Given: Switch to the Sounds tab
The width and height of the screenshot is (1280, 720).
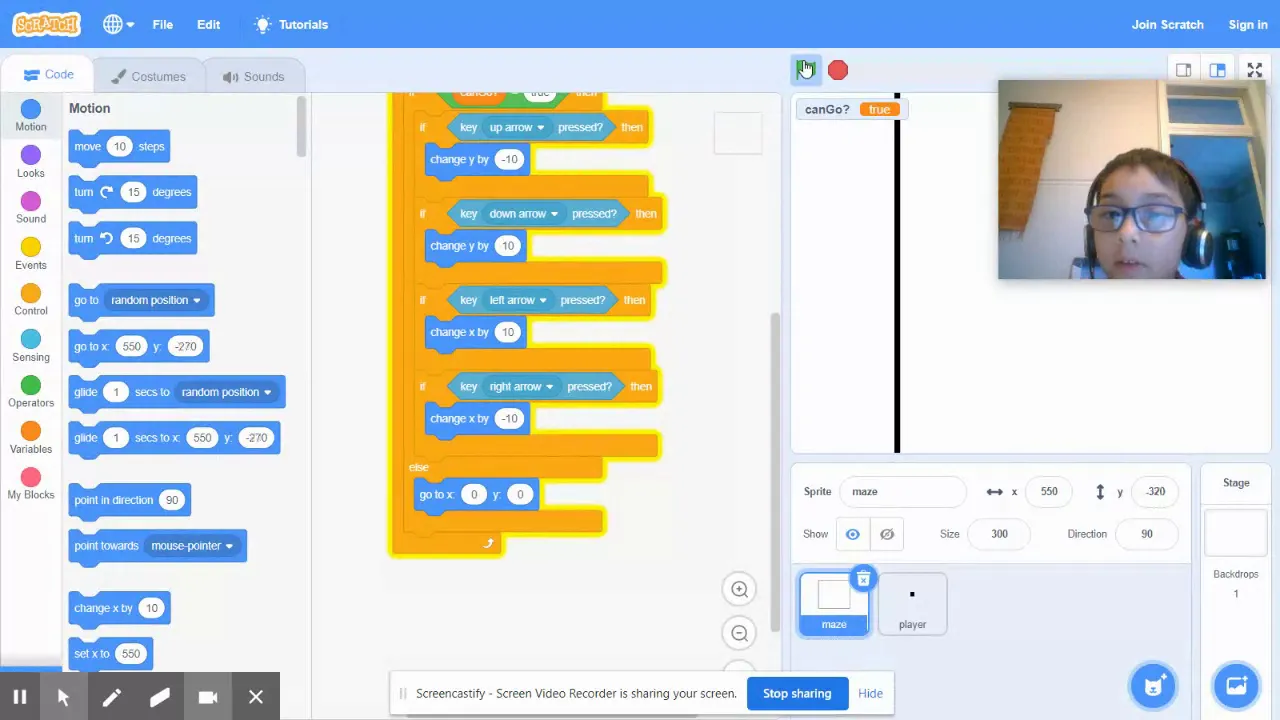Looking at the screenshot, I should 253,76.
